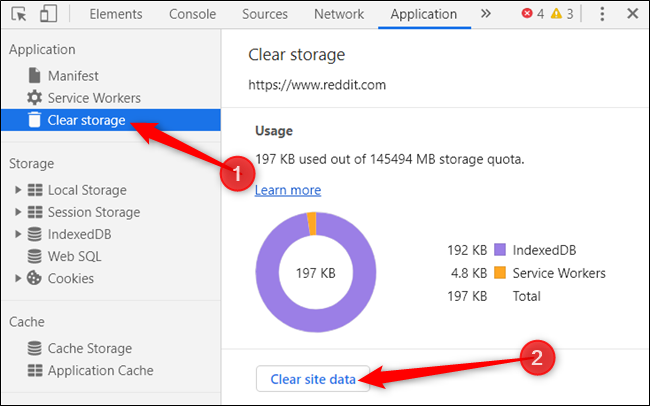Expand the IndexedDB tree node
The width and height of the screenshot is (650, 406).
point(18,234)
